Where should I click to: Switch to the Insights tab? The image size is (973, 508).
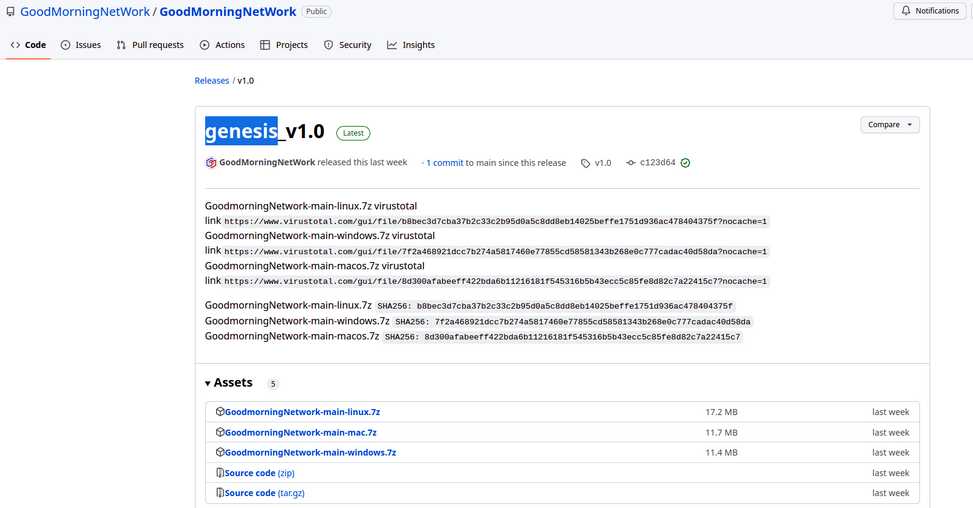(x=411, y=45)
